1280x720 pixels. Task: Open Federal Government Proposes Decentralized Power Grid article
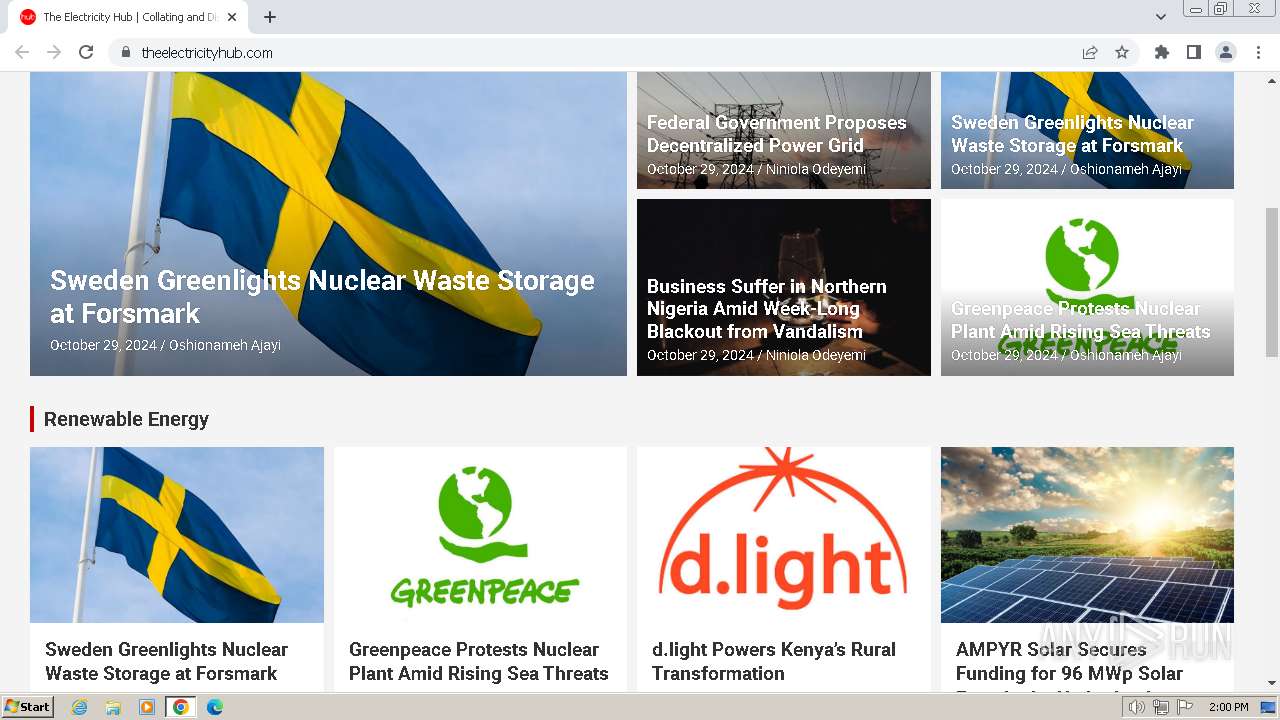[776, 134]
